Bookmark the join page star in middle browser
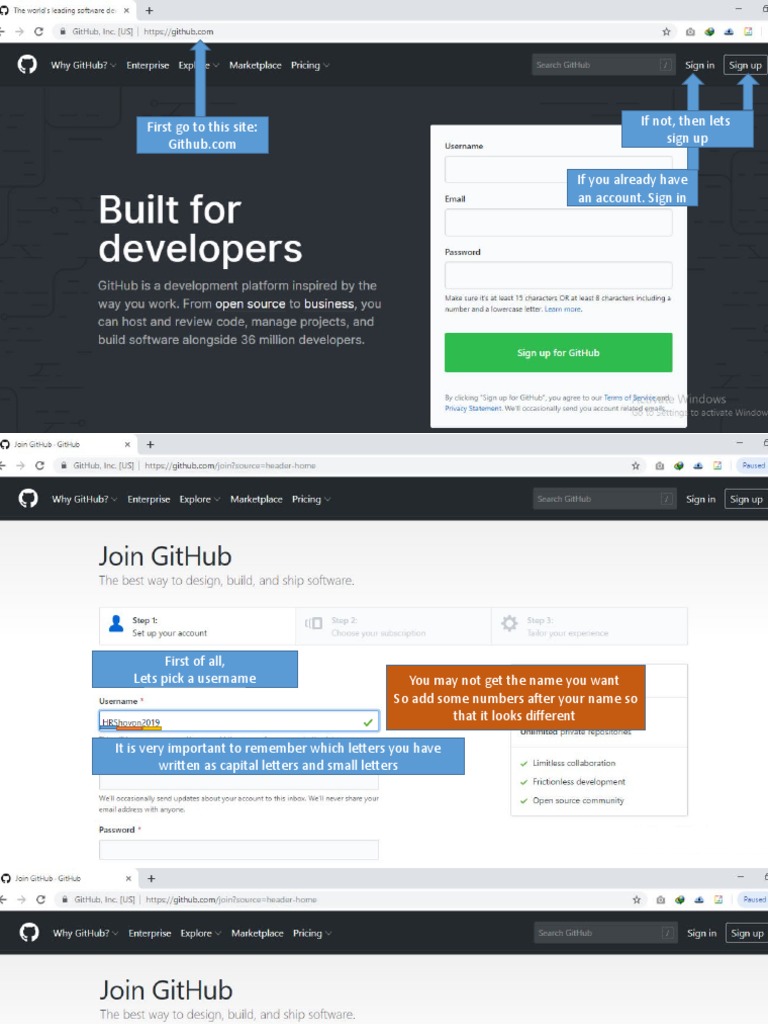 click(635, 466)
